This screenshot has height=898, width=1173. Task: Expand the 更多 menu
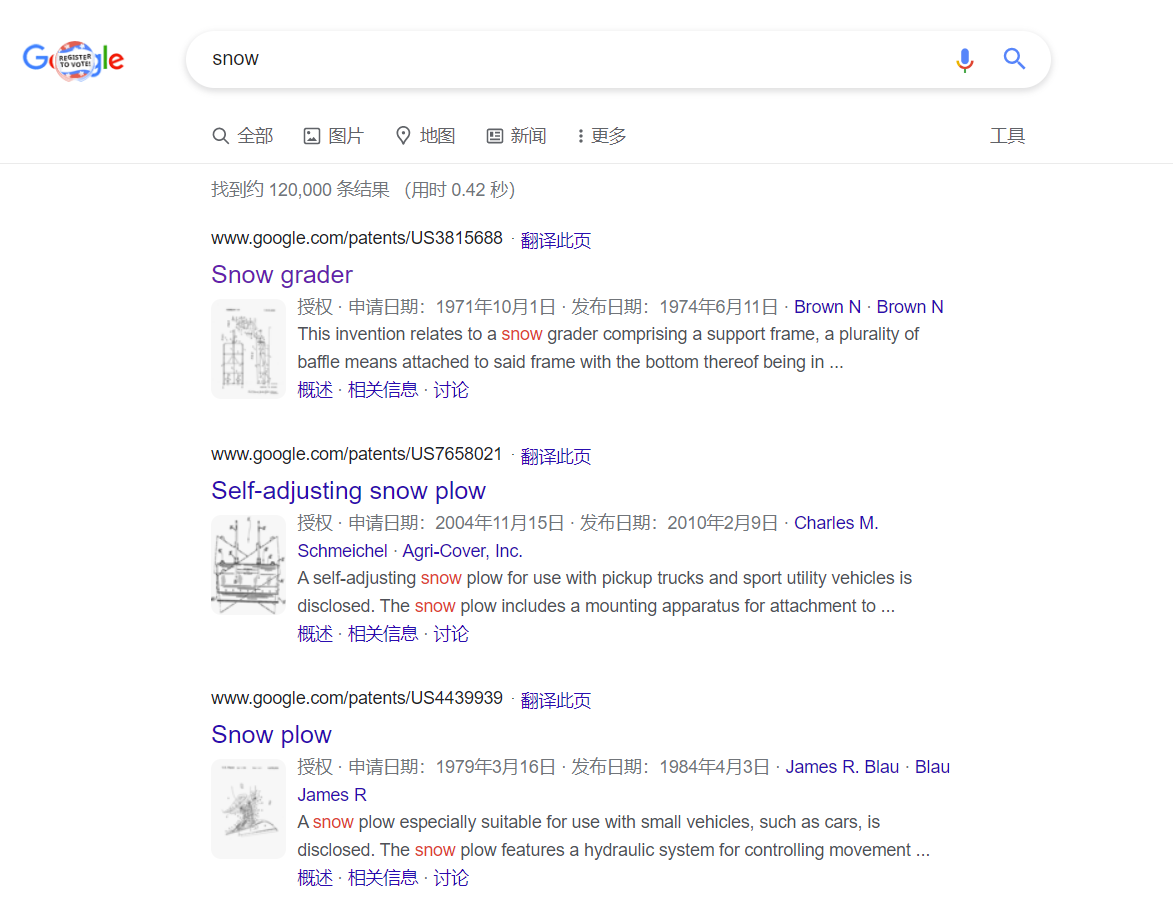[x=602, y=136]
